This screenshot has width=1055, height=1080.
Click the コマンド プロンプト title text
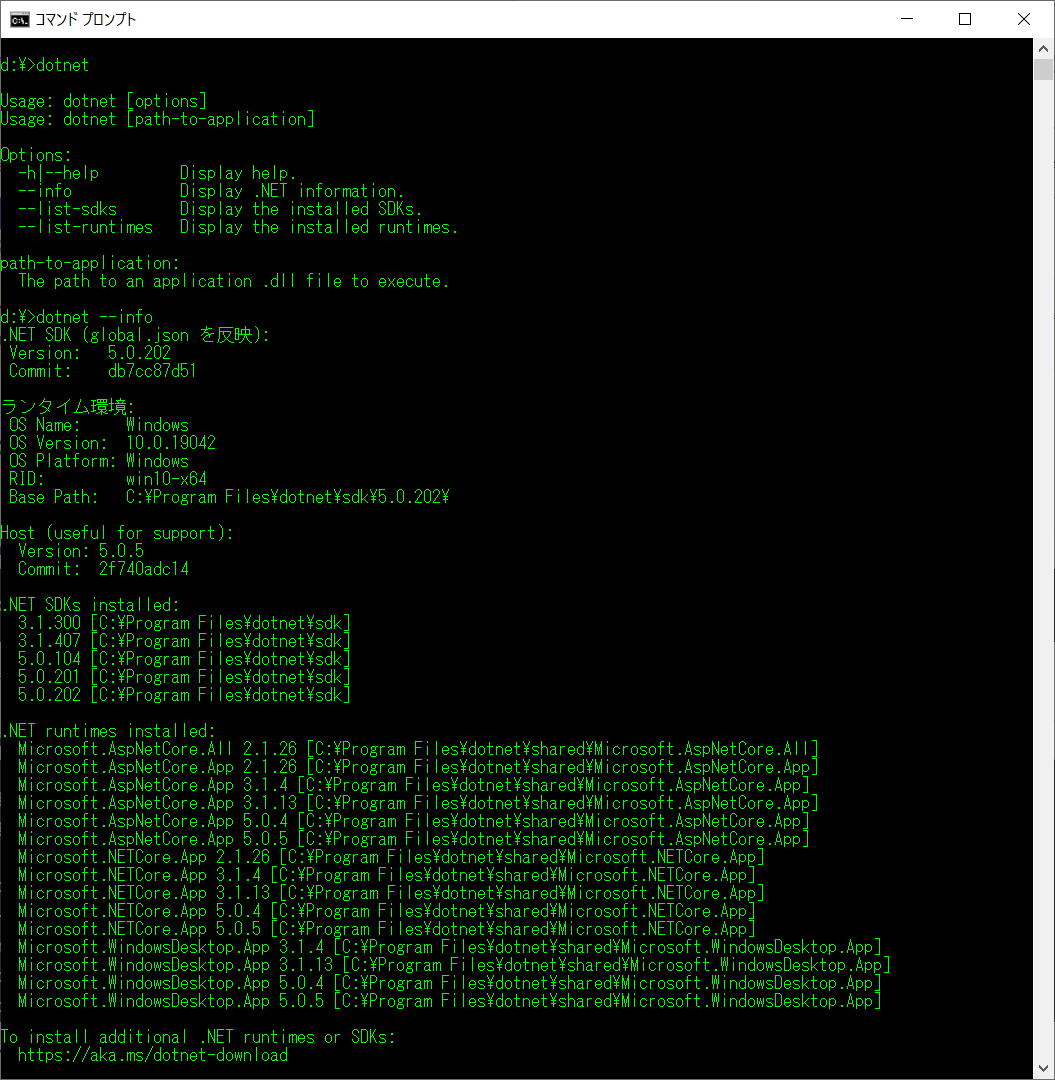coord(86,19)
